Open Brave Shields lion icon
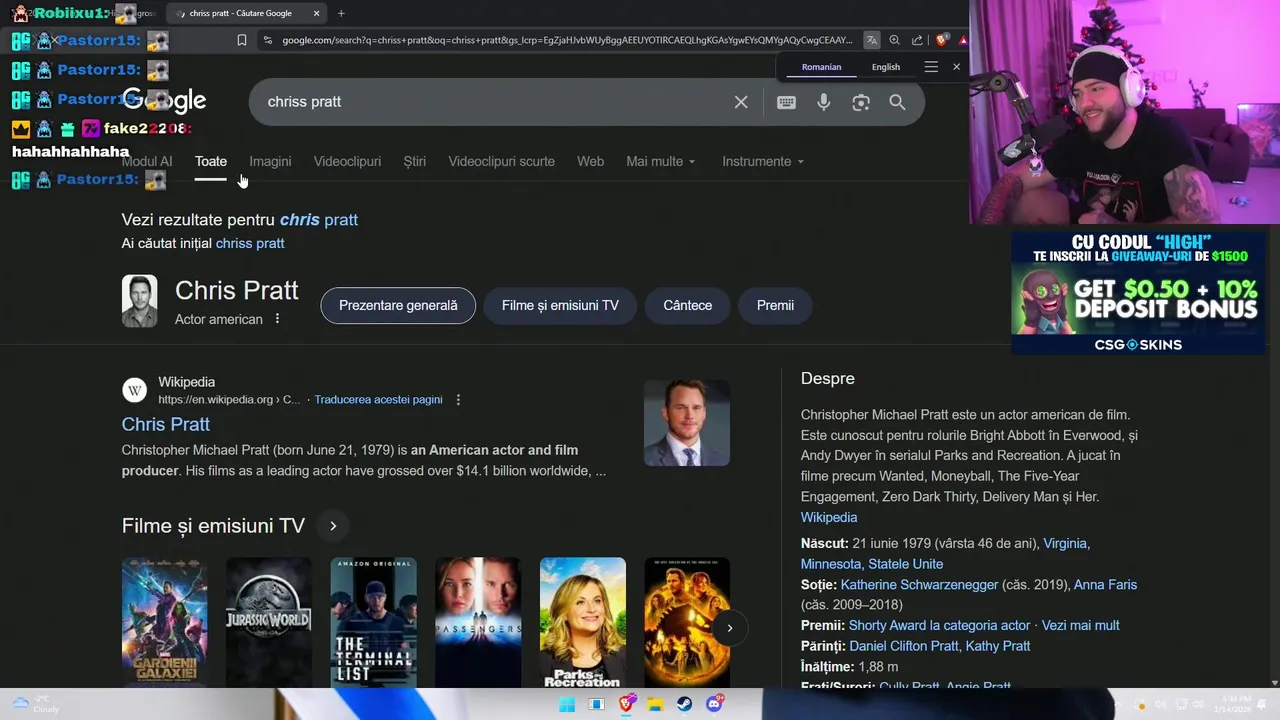Screen dimensions: 1280x720 tap(941, 40)
